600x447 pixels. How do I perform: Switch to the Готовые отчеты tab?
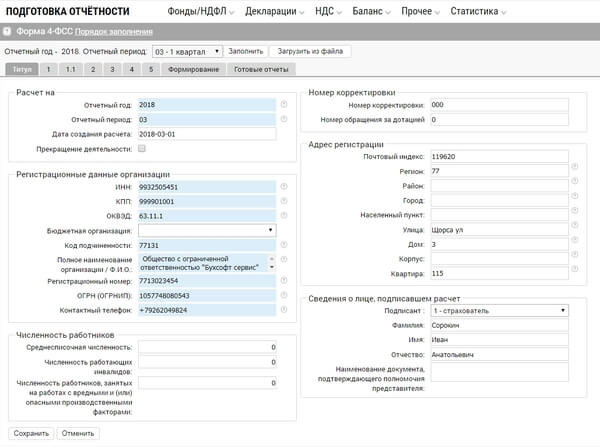click(262, 70)
